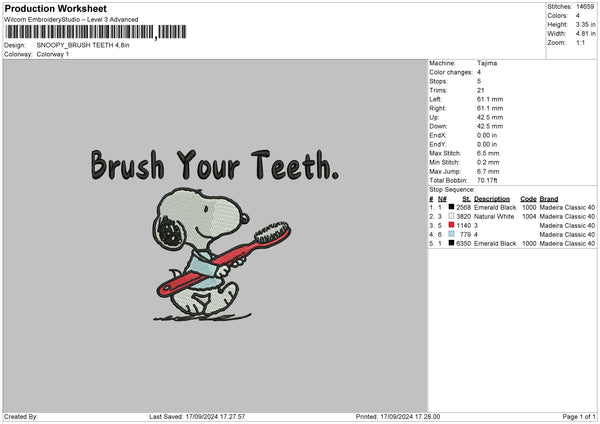Image resolution: width=600 pixels, height=424 pixels.
Task: Click stitch count 1140 in row 3
Action: coord(463,225)
